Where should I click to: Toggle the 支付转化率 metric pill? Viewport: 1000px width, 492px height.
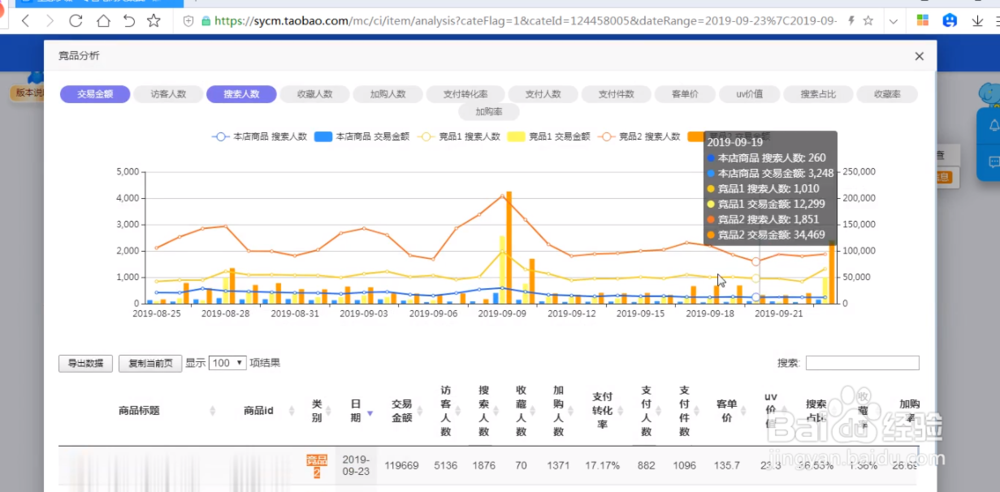[x=466, y=94]
